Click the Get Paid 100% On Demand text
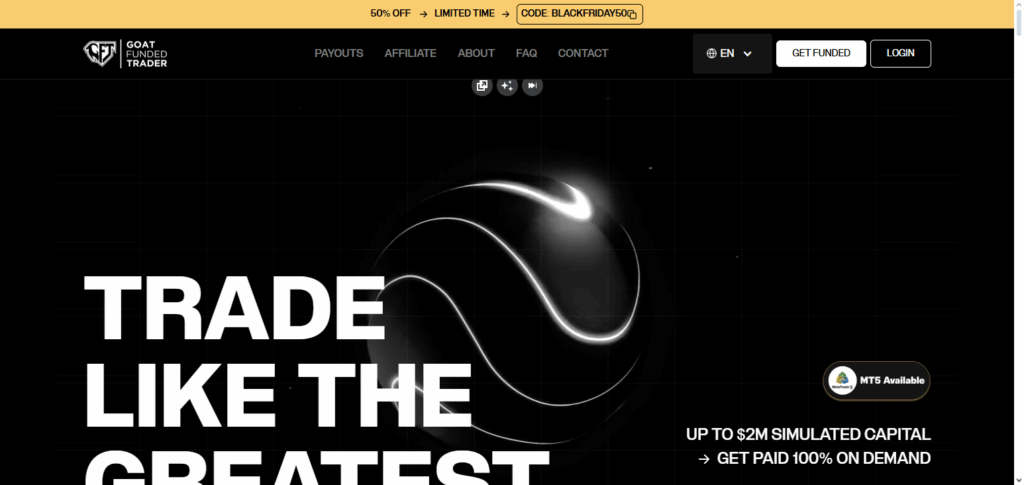 pos(823,459)
